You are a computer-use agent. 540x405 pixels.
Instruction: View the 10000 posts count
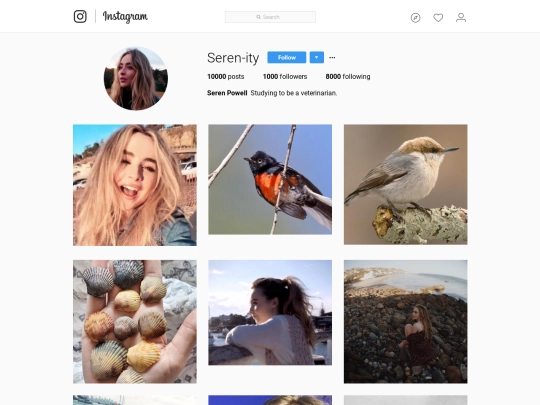click(x=226, y=76)
